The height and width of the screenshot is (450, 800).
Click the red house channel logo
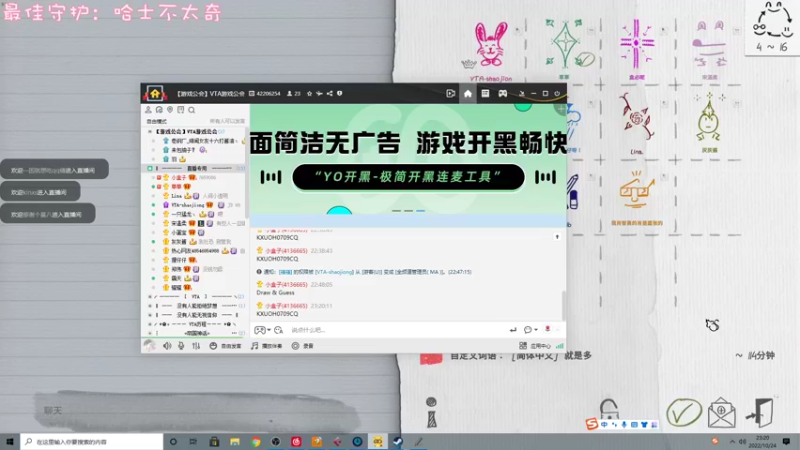155,93
